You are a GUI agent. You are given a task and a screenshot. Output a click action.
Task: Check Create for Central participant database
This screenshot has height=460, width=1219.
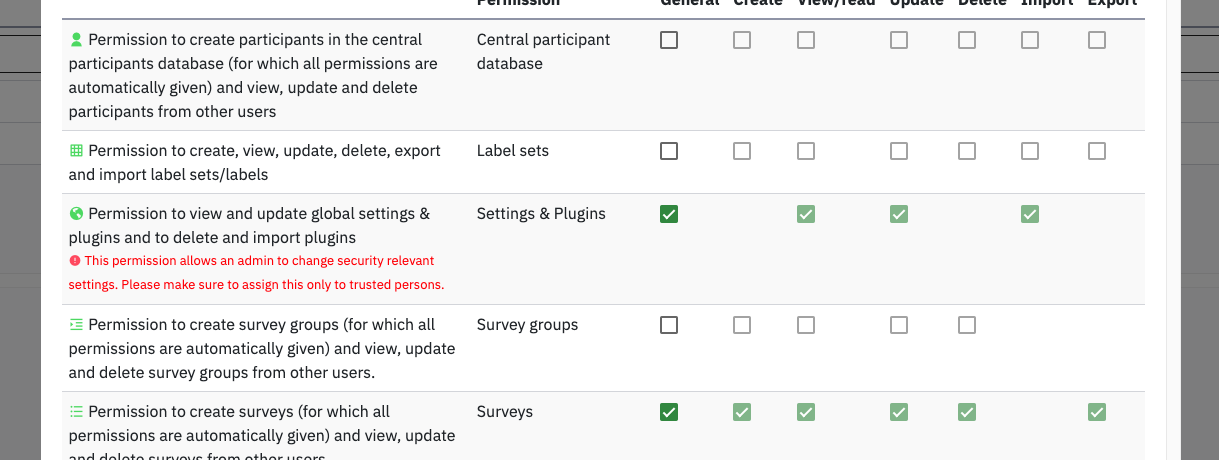click(742, 40)
